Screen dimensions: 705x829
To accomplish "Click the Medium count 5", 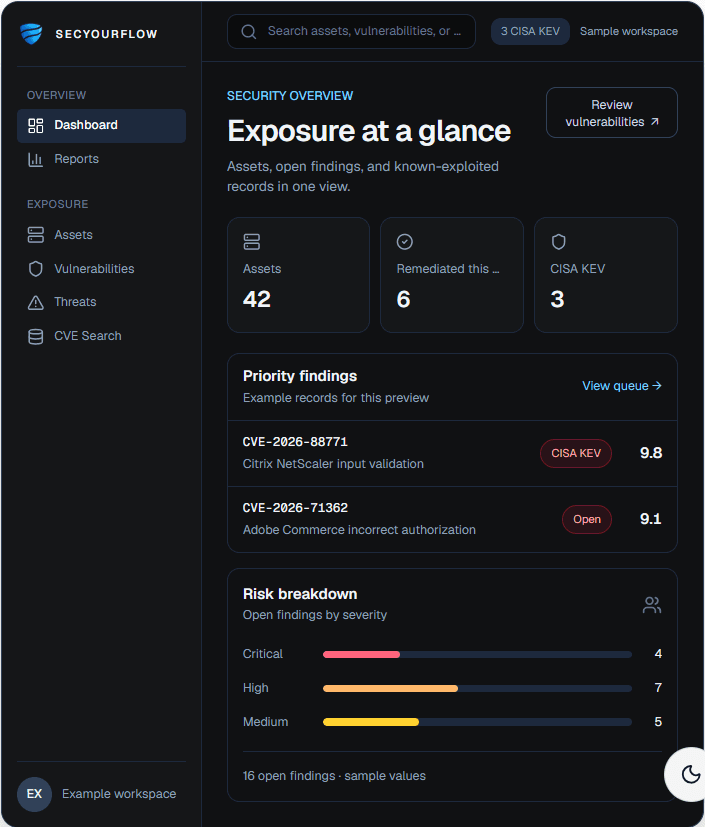I will coord(658,722).
